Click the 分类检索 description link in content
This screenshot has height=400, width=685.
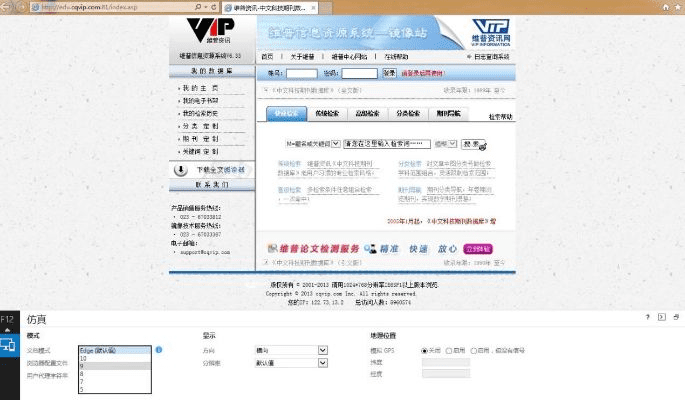(x=409, y=164)
